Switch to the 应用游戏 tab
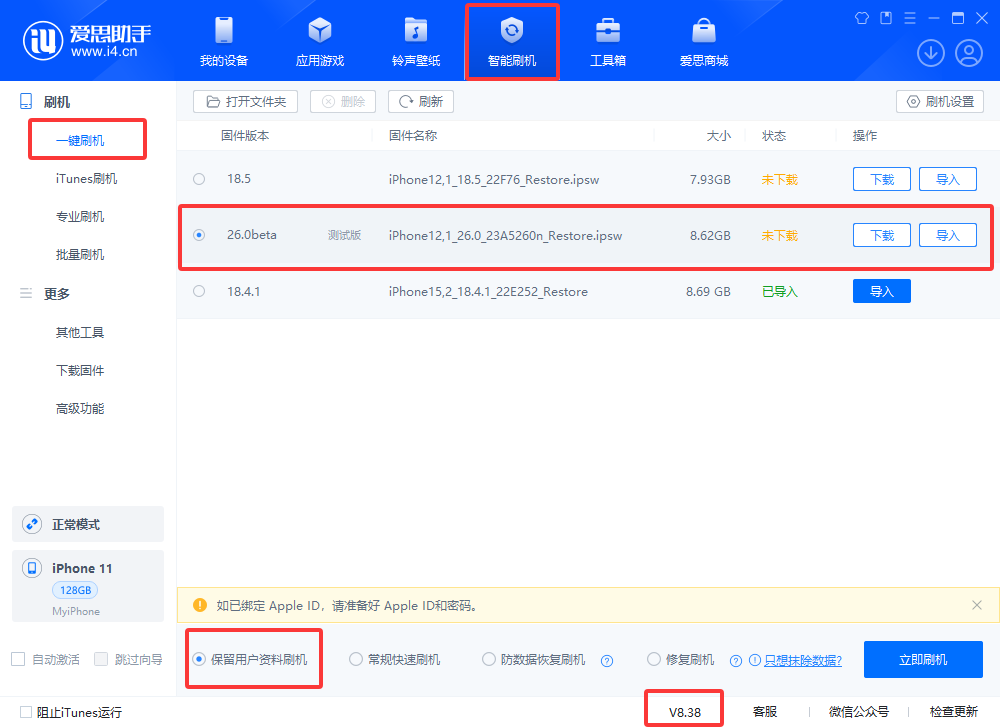The height and width of the screenshot is (727, 1000). [320, 42]
